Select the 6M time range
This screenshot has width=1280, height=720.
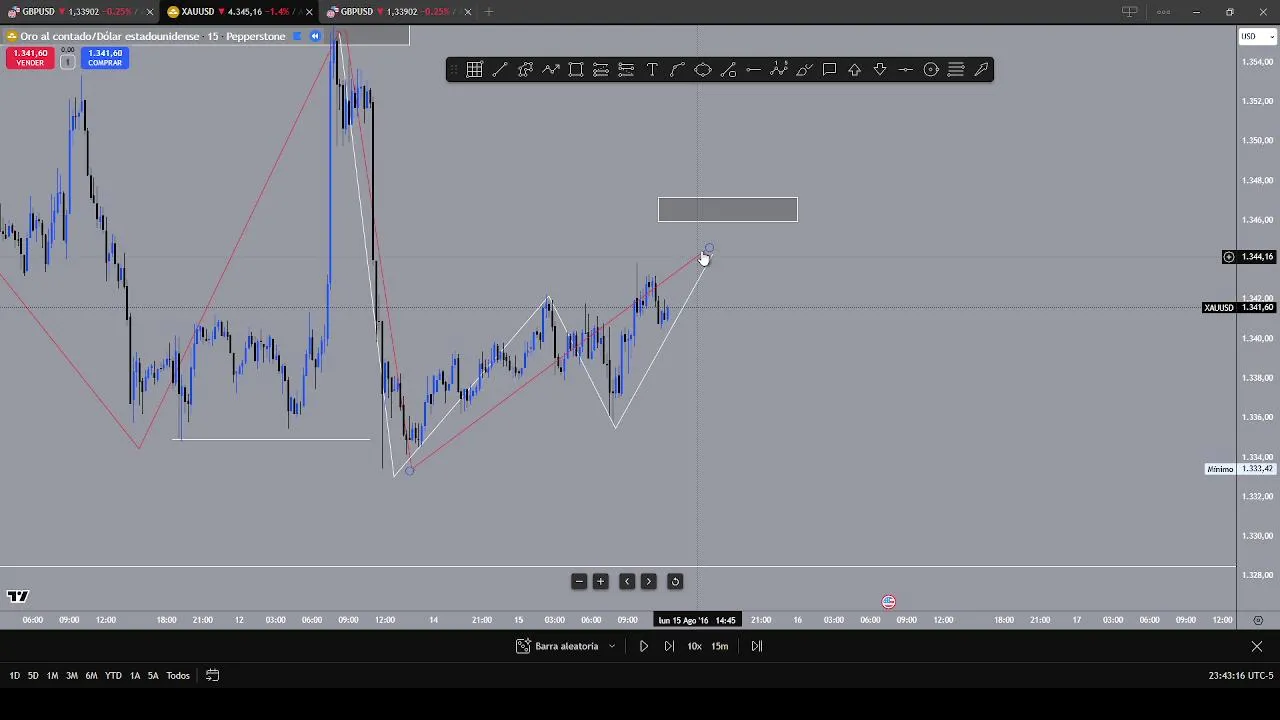[x=91, y=676]
